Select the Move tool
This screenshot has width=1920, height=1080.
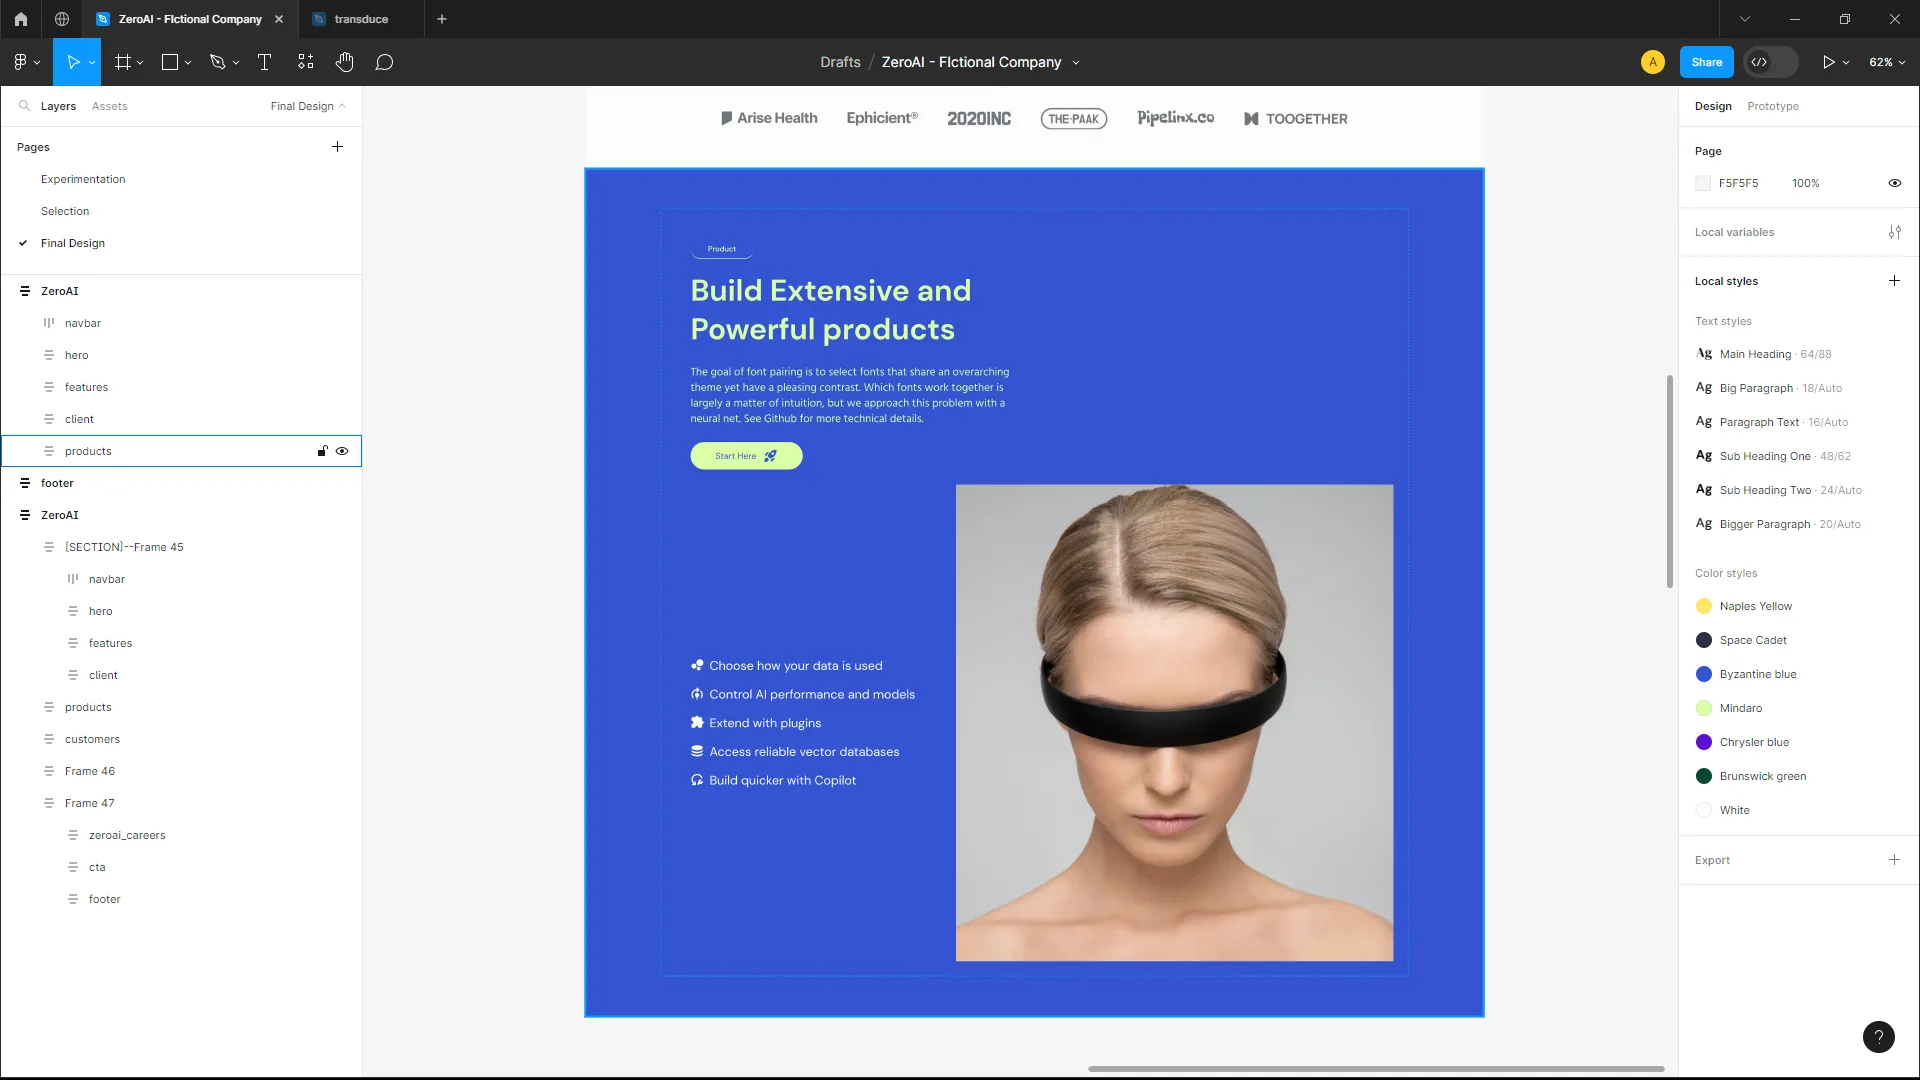pyautogui.click(x=72, y=62)
